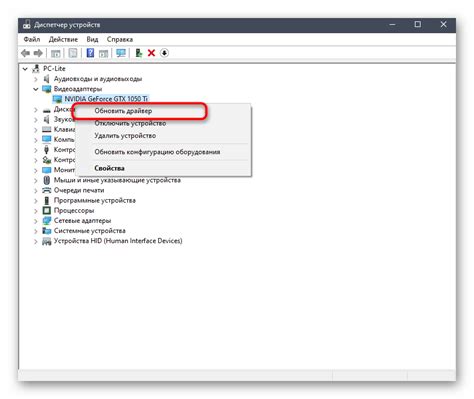Click the circular down-arrow toolbar icon

pos(164,53)
